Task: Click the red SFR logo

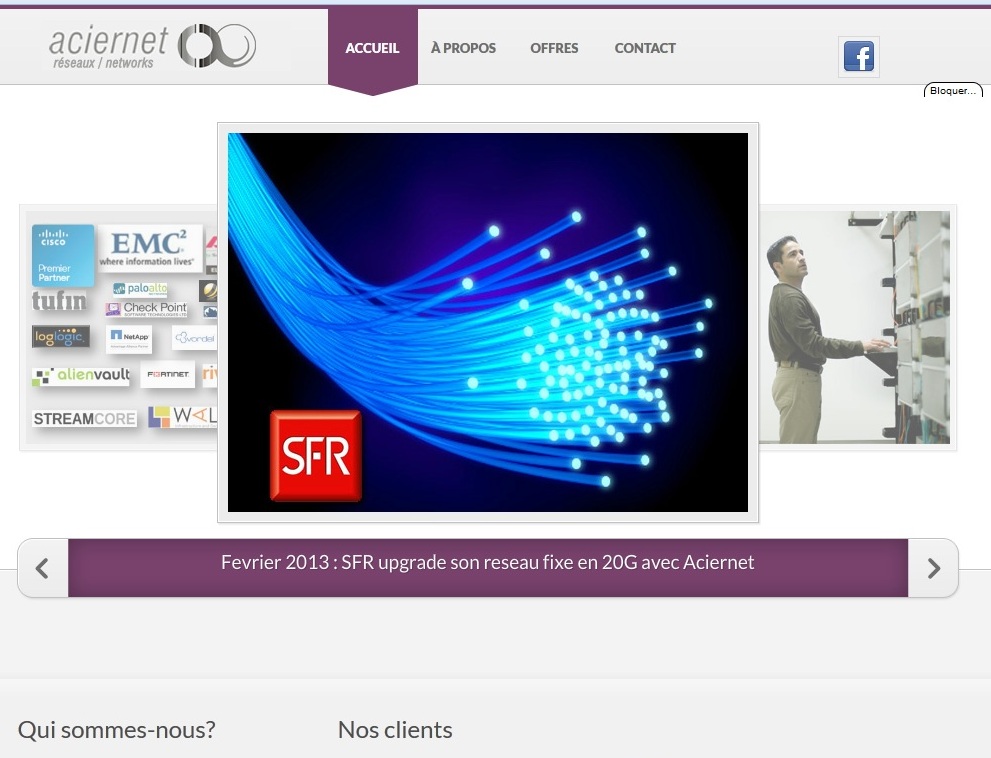Action: 315,456
